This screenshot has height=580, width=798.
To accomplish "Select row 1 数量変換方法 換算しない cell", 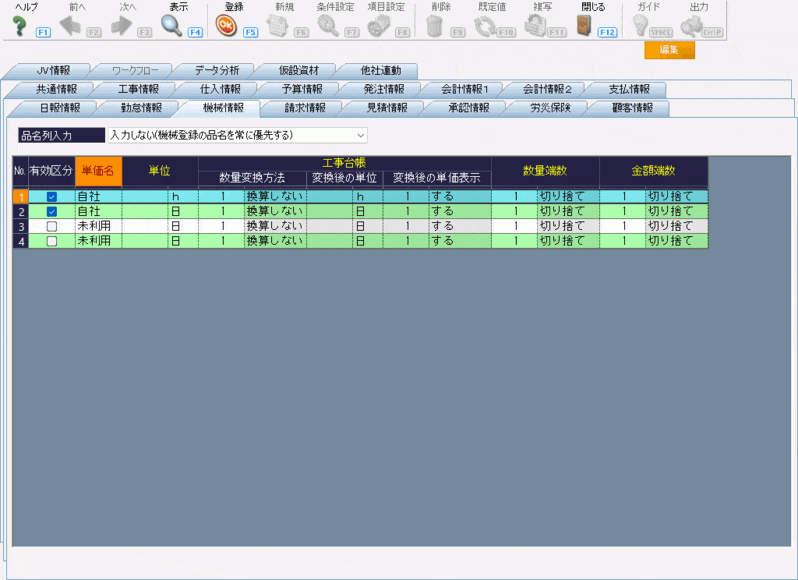I will 273,197.
